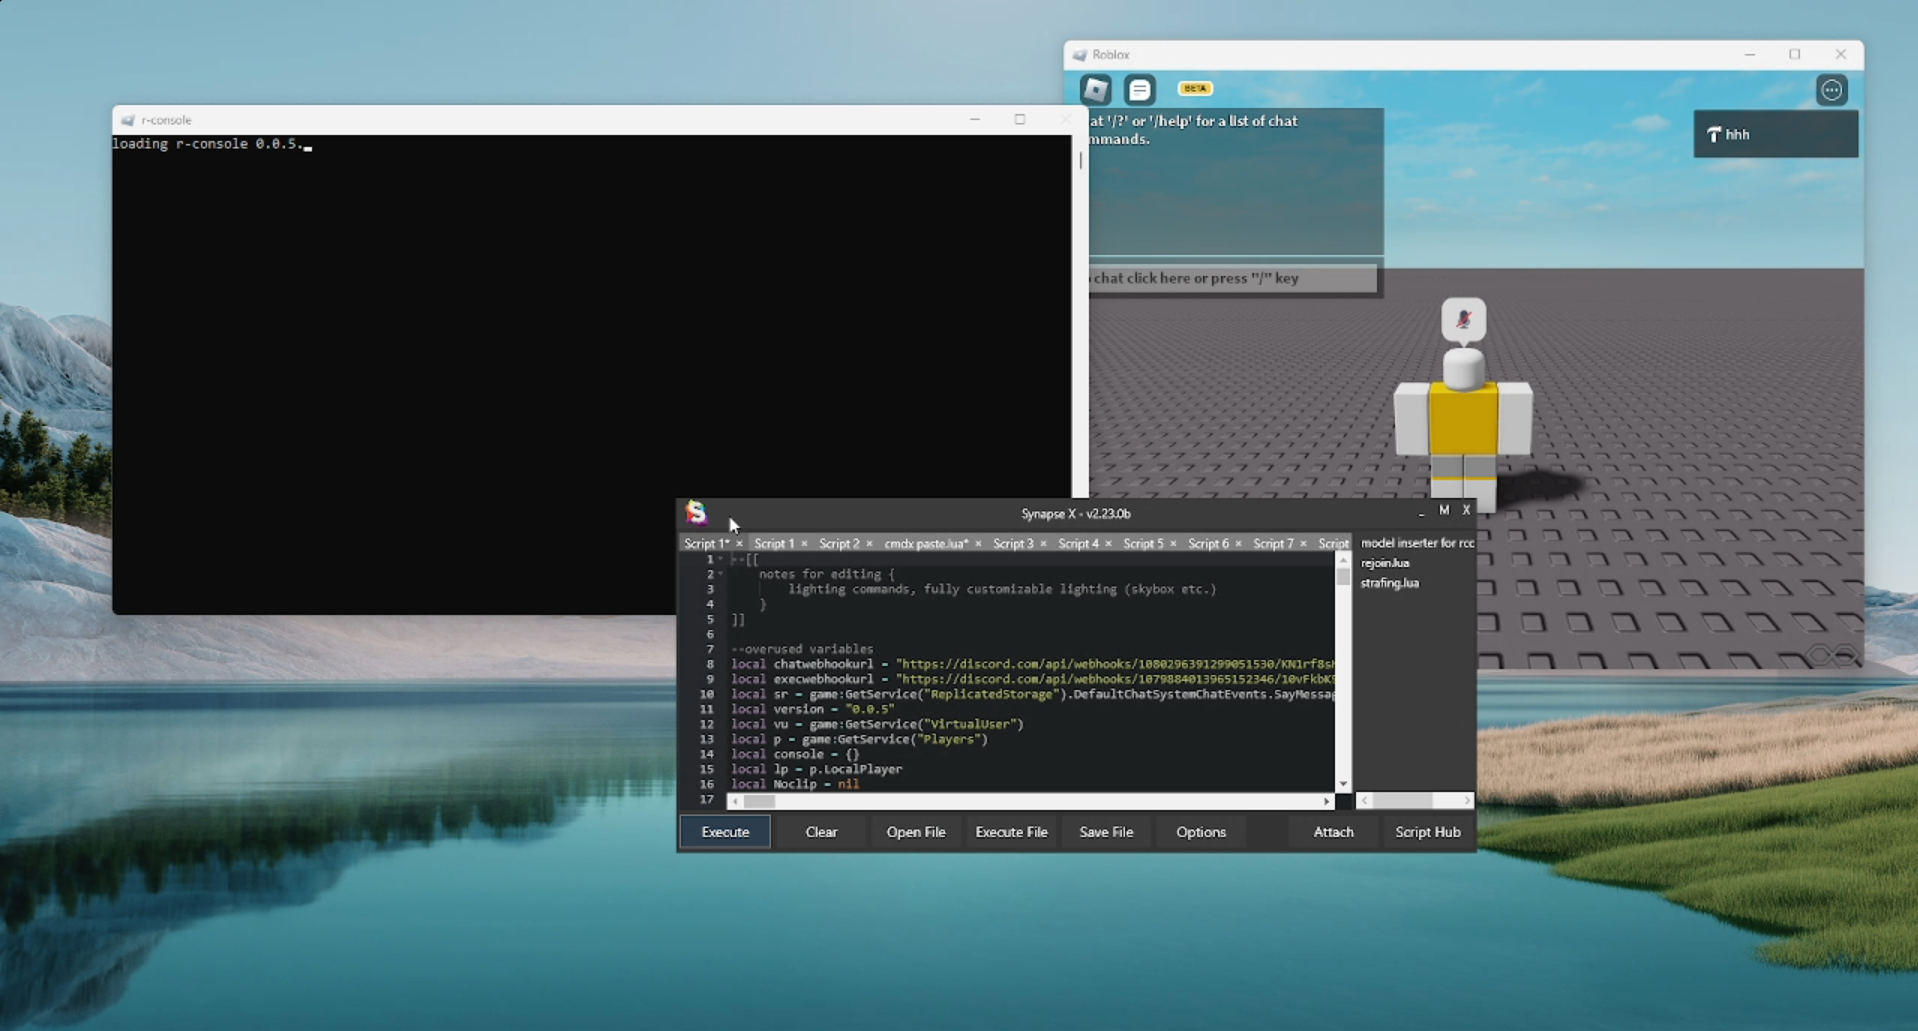Close the Script 6 tab using its x
The height and width of the screenshot is (1031, 1918).
pos(1238,544)
